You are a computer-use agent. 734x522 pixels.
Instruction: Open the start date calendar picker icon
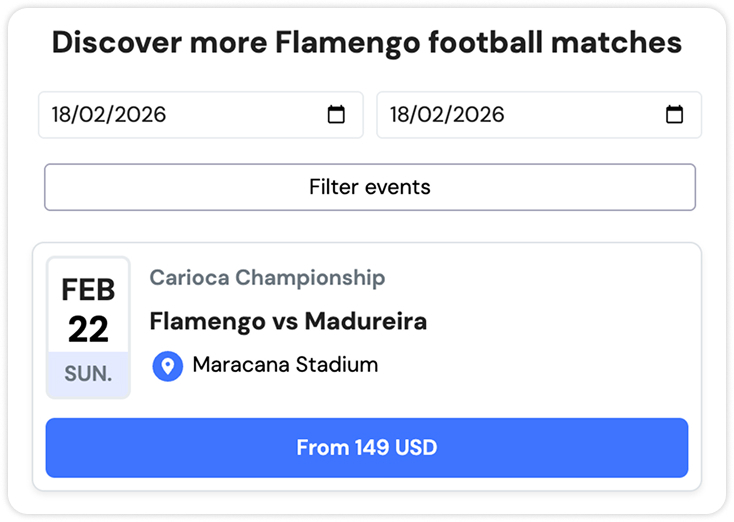(x=336, y=115)
